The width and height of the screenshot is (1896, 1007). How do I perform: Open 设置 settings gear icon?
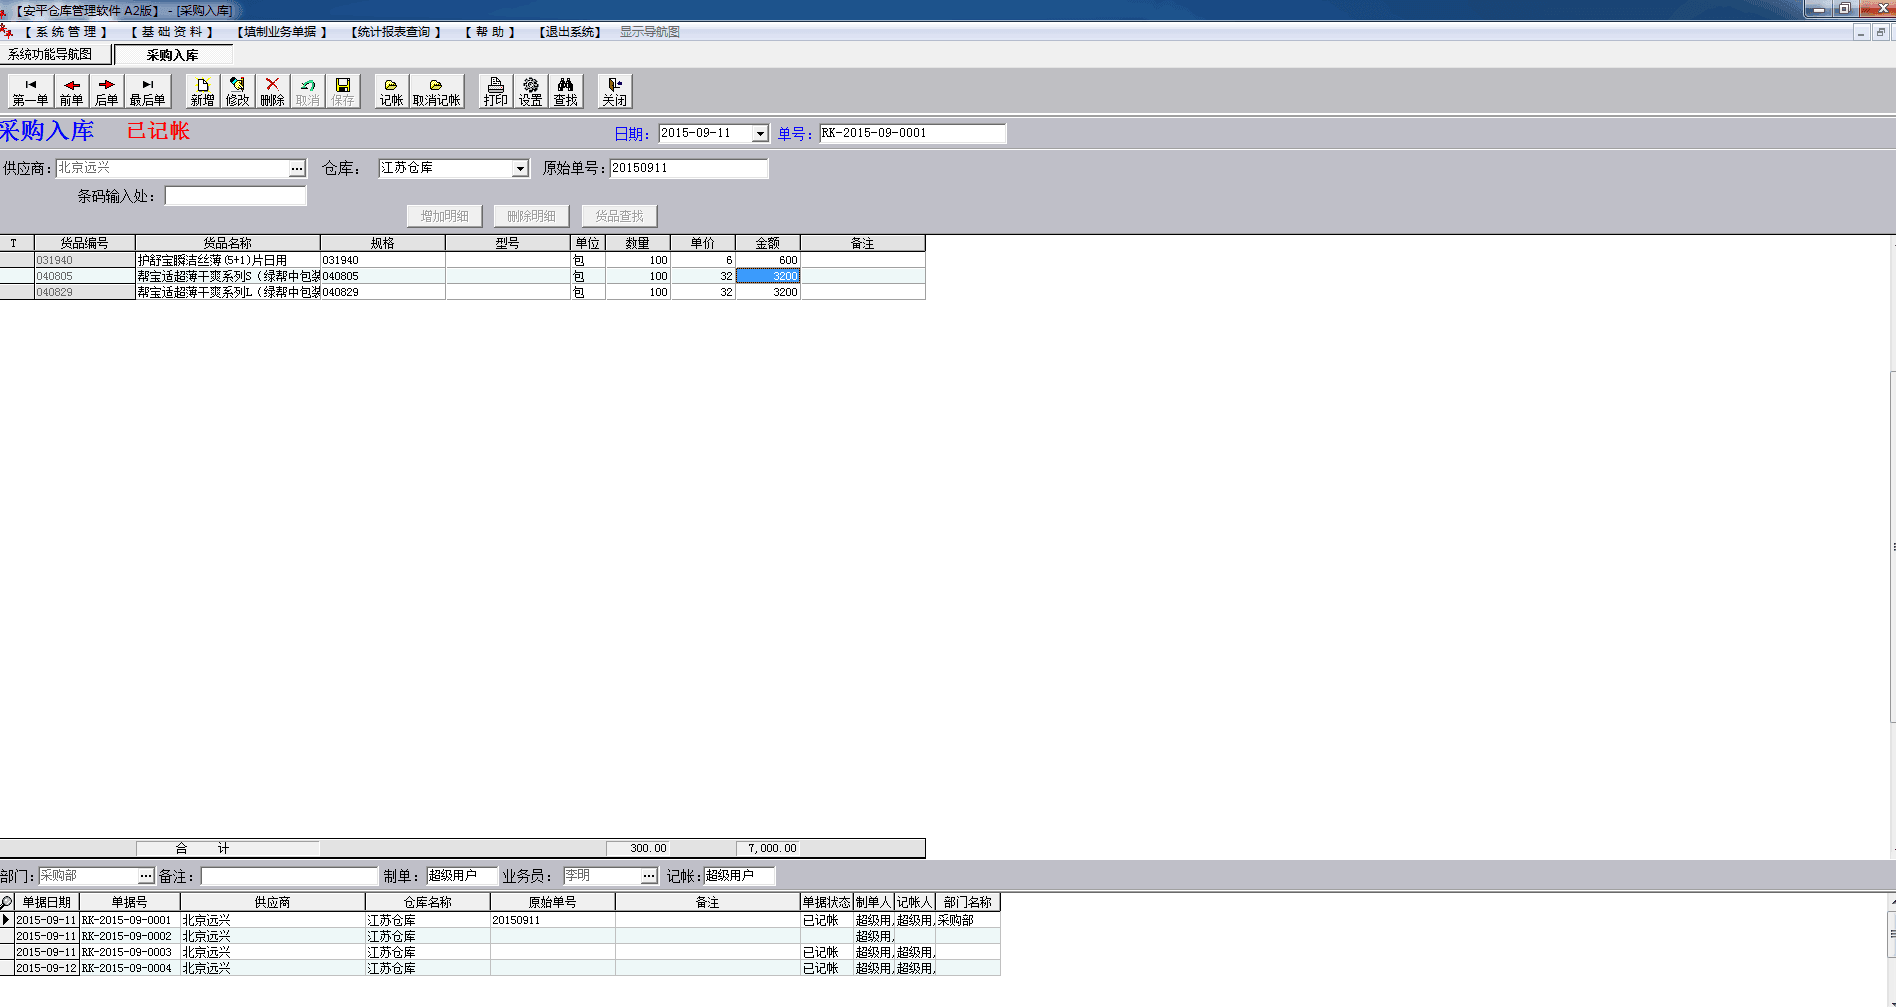(x=530, y=91)
